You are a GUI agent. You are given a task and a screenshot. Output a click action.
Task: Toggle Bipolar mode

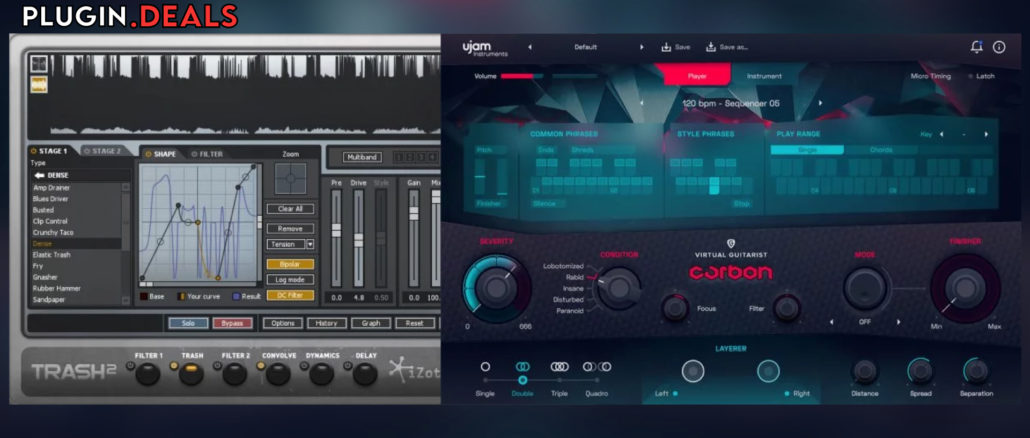(290, 264)
